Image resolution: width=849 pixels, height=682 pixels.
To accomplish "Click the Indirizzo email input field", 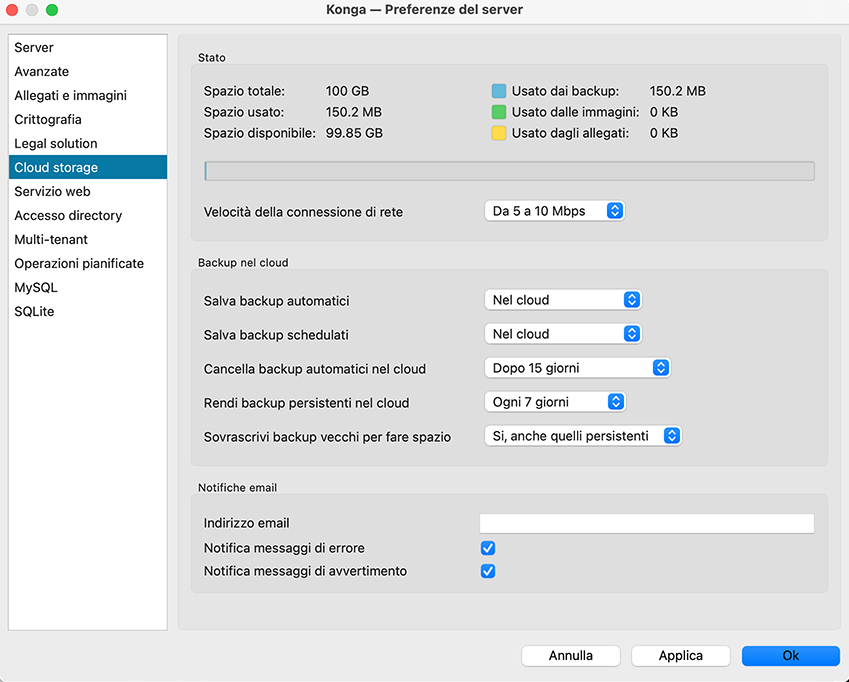I will point(646,524).
